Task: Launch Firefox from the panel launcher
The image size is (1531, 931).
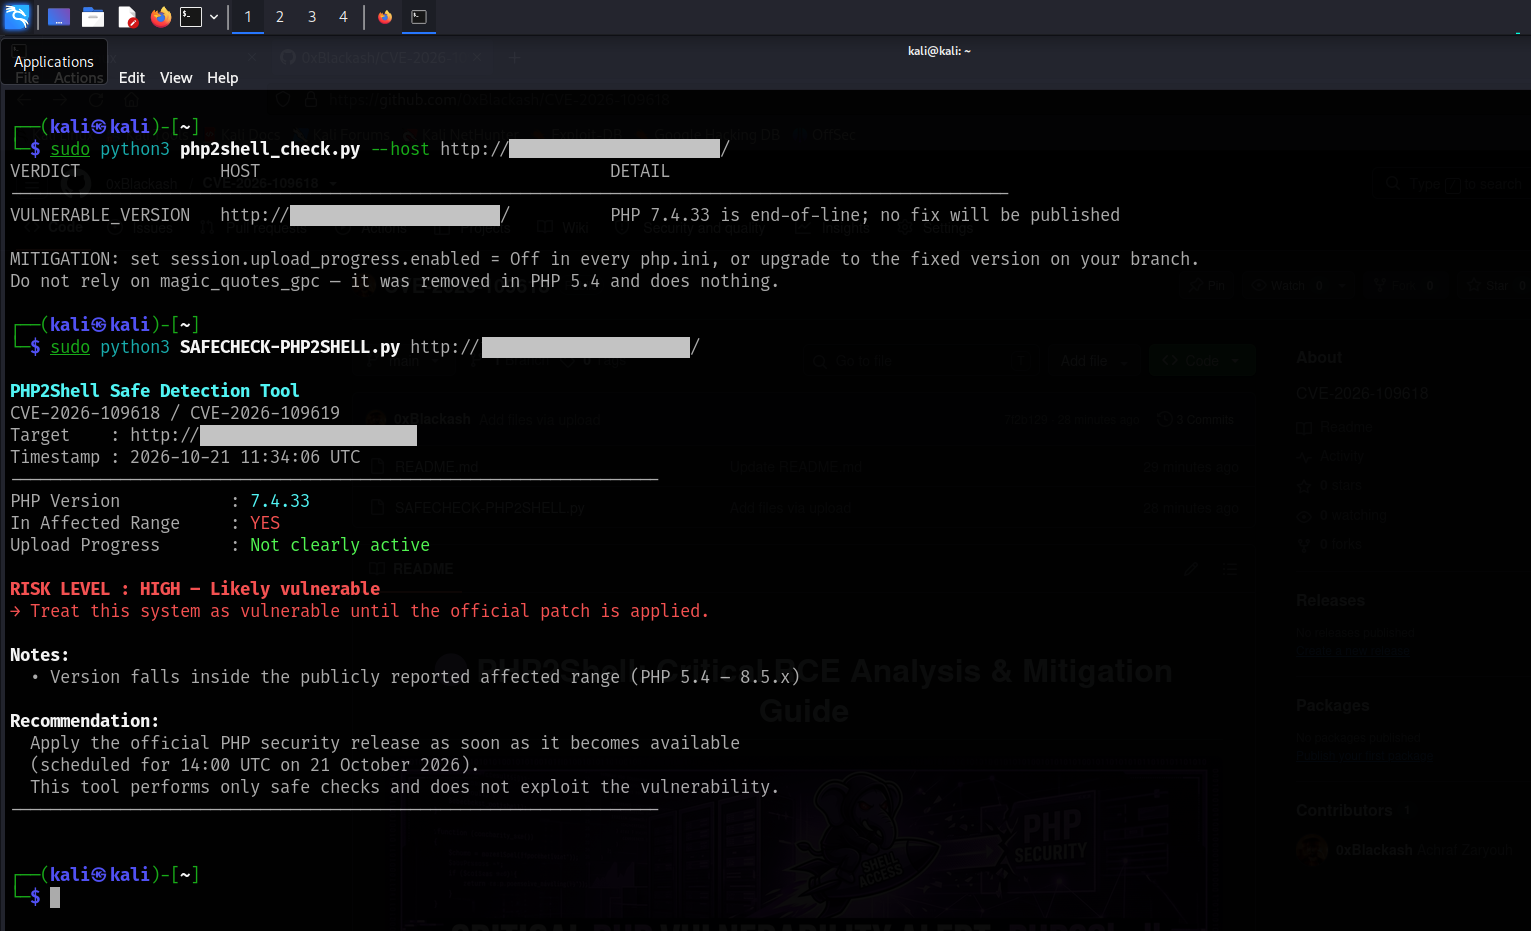Action: (161, 17)
